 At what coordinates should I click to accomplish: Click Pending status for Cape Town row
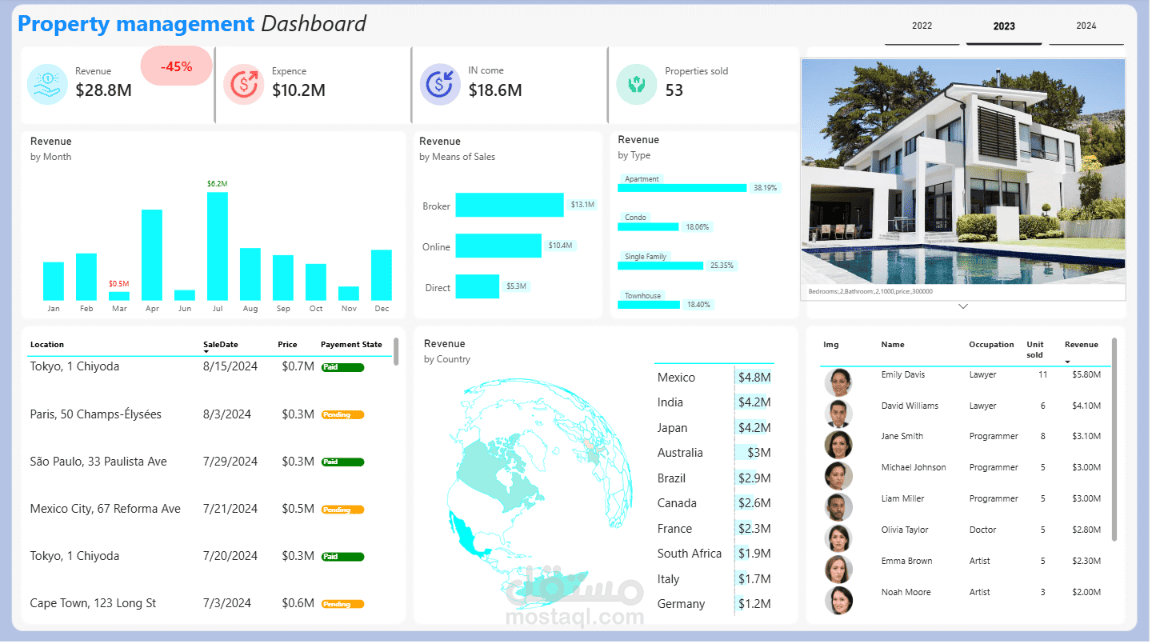[343, 604]
